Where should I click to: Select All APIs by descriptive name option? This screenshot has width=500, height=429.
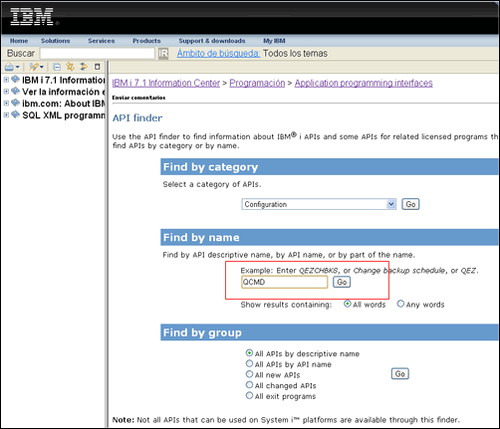(249, 353)
